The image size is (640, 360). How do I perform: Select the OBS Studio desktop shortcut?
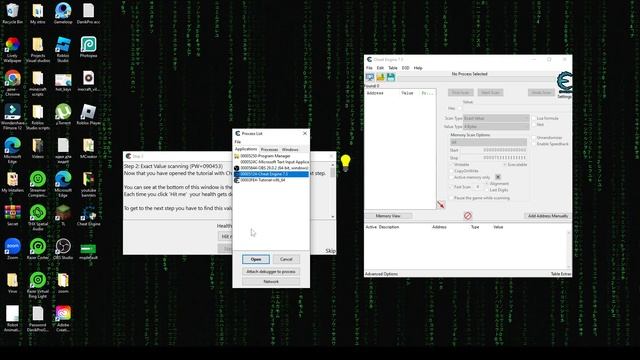pyautogui.click(x=63, y=249)
